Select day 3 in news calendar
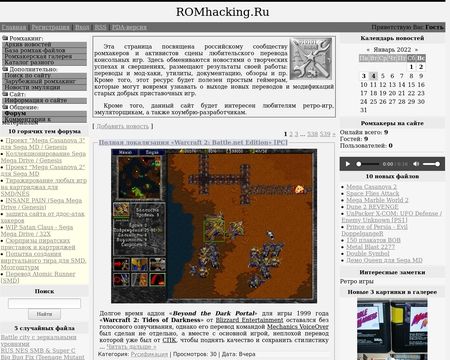 [364, 76]
